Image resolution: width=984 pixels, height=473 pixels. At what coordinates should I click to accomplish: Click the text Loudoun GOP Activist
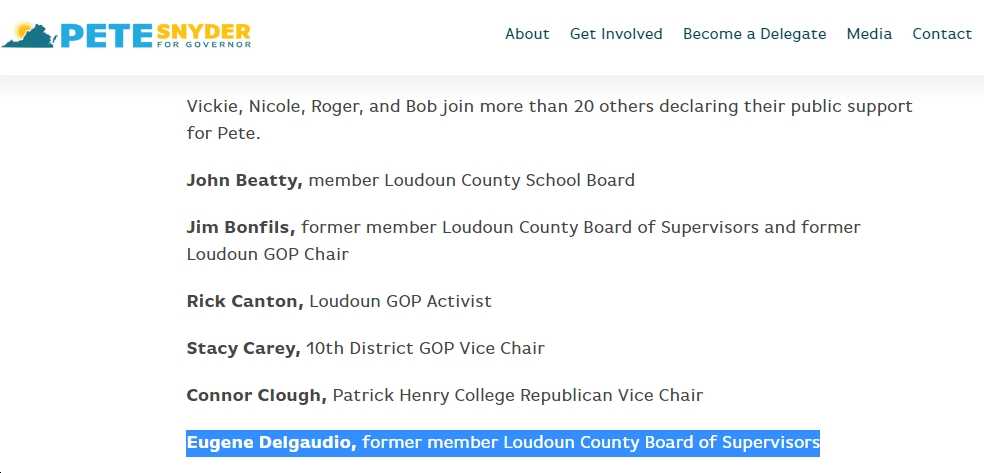pyautogui.click(x=400, y=301)
